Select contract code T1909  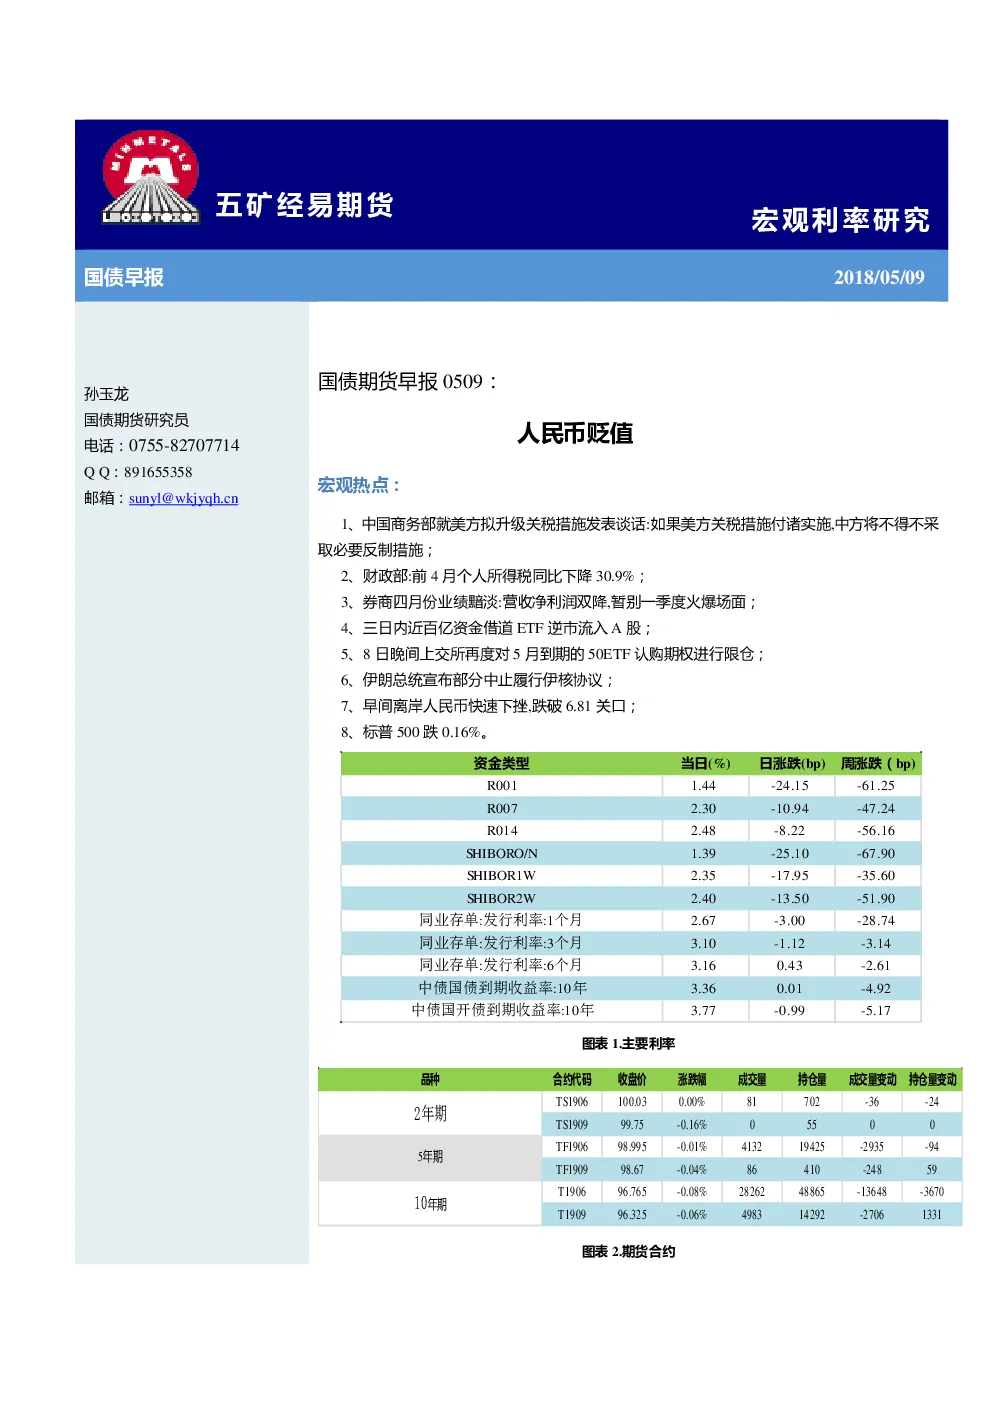572,1215
